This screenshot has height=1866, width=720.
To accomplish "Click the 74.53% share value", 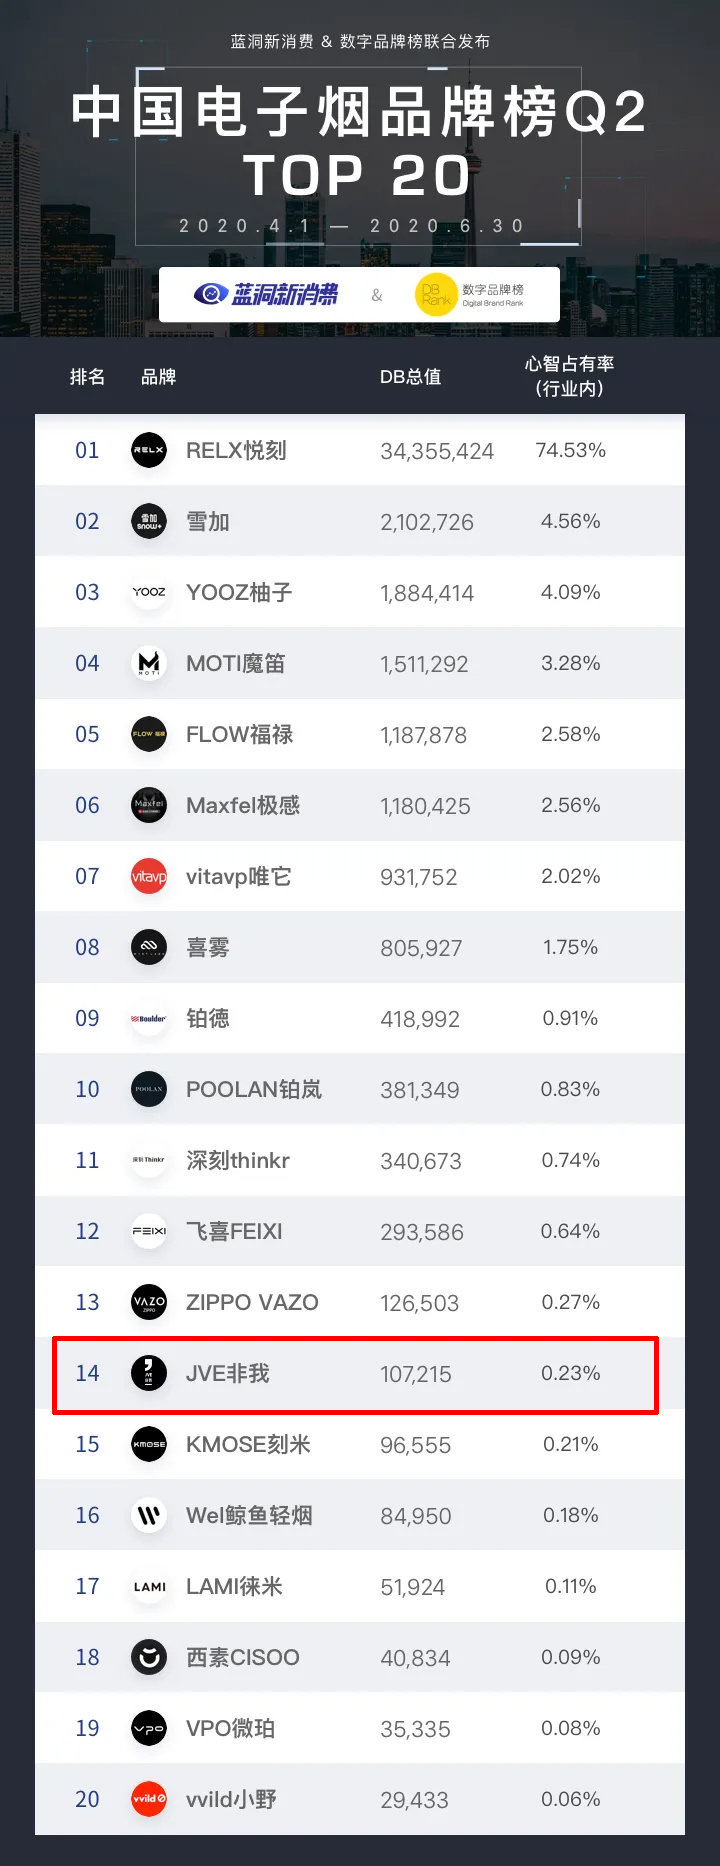I will pos(570,450).
